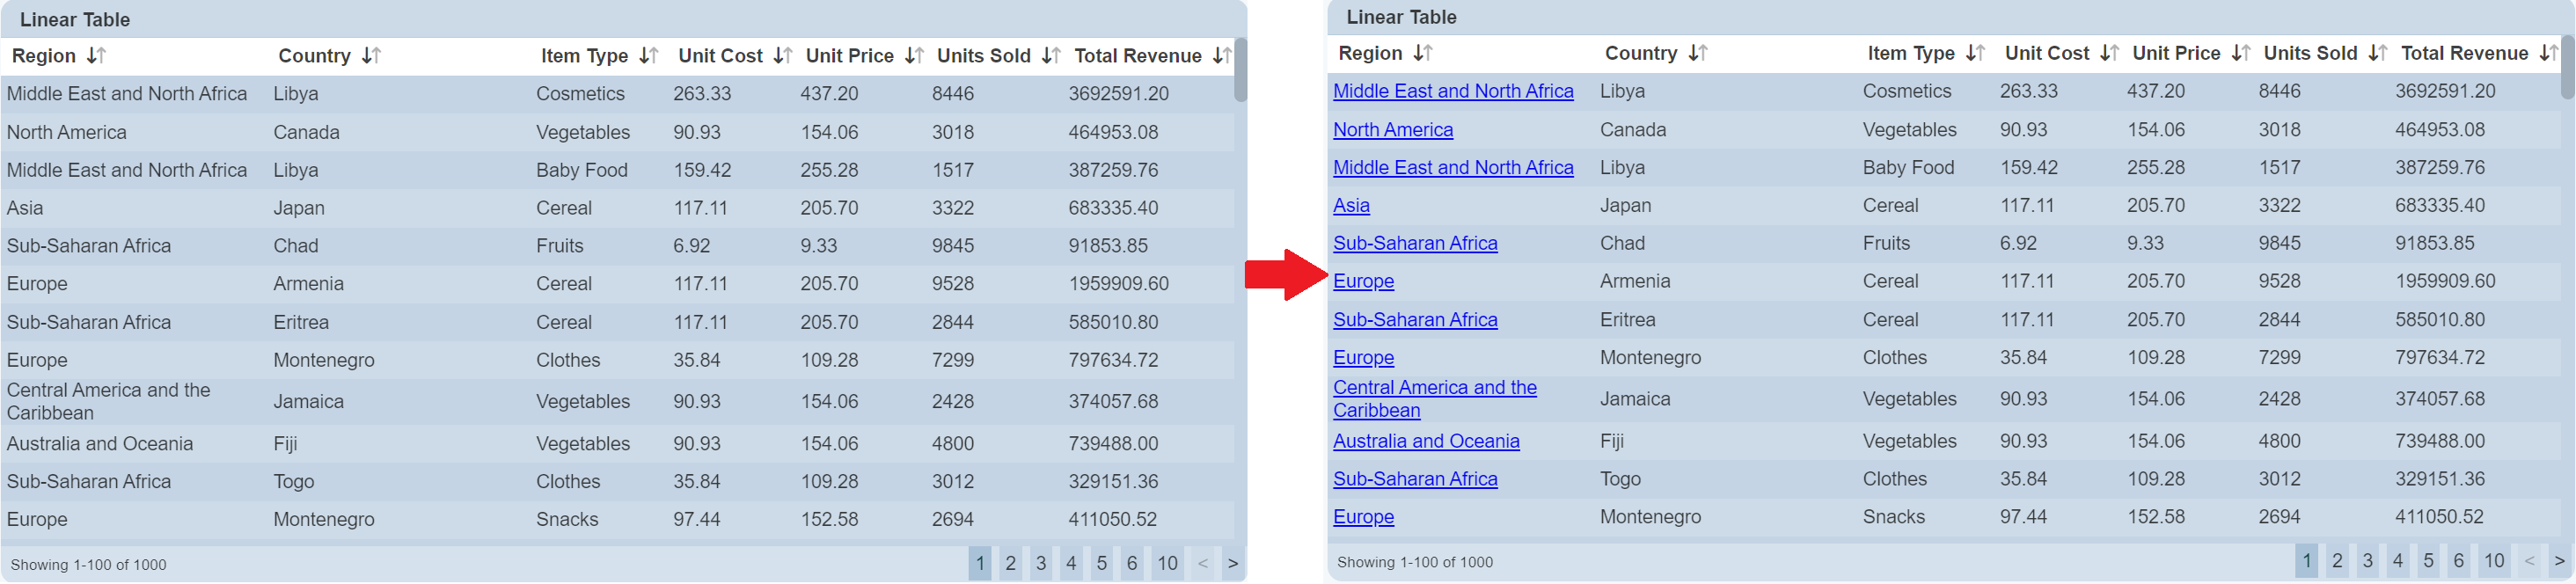Click next page arrow in left table
This screenshot has width=2576, height=584.
[x=1233, y=564]
